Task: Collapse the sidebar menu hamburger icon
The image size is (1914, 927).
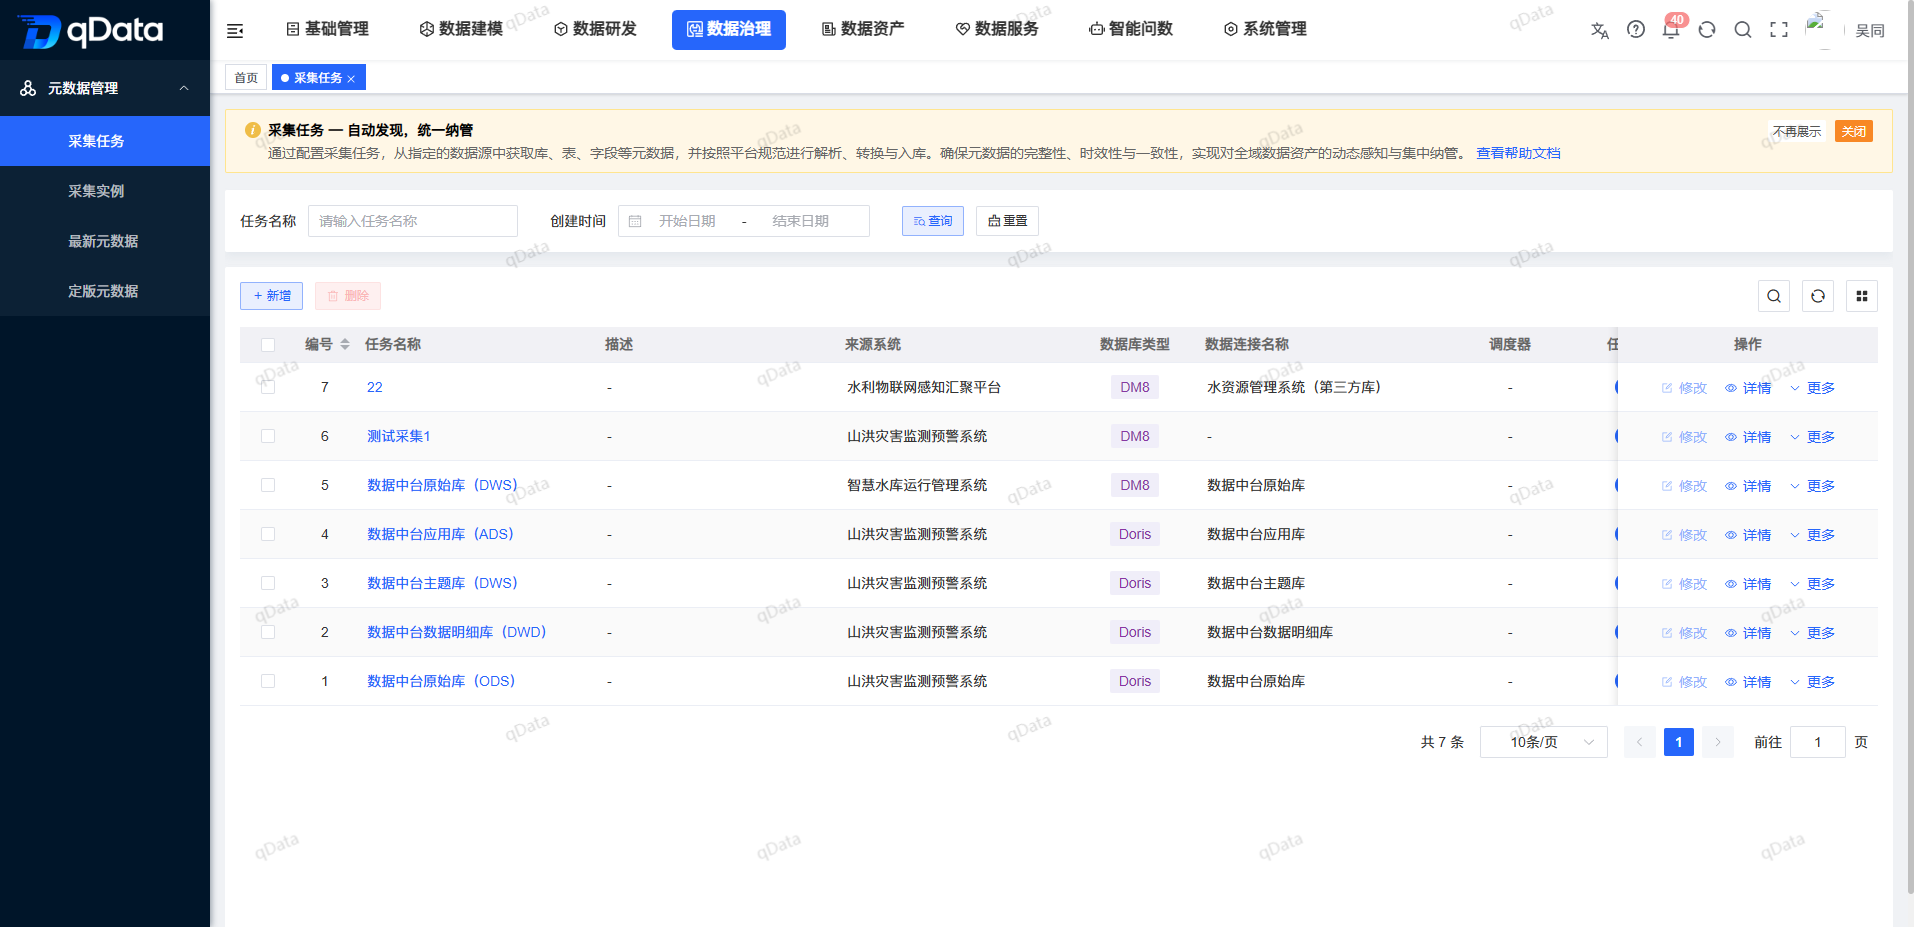Action: [235, 31]
